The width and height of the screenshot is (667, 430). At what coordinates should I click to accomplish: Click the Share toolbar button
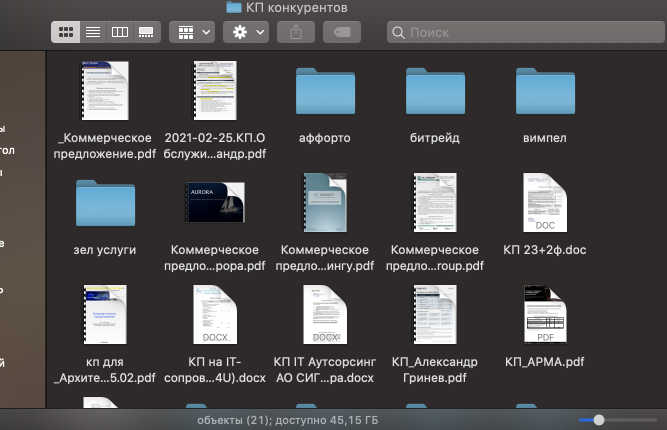[296, 32]
